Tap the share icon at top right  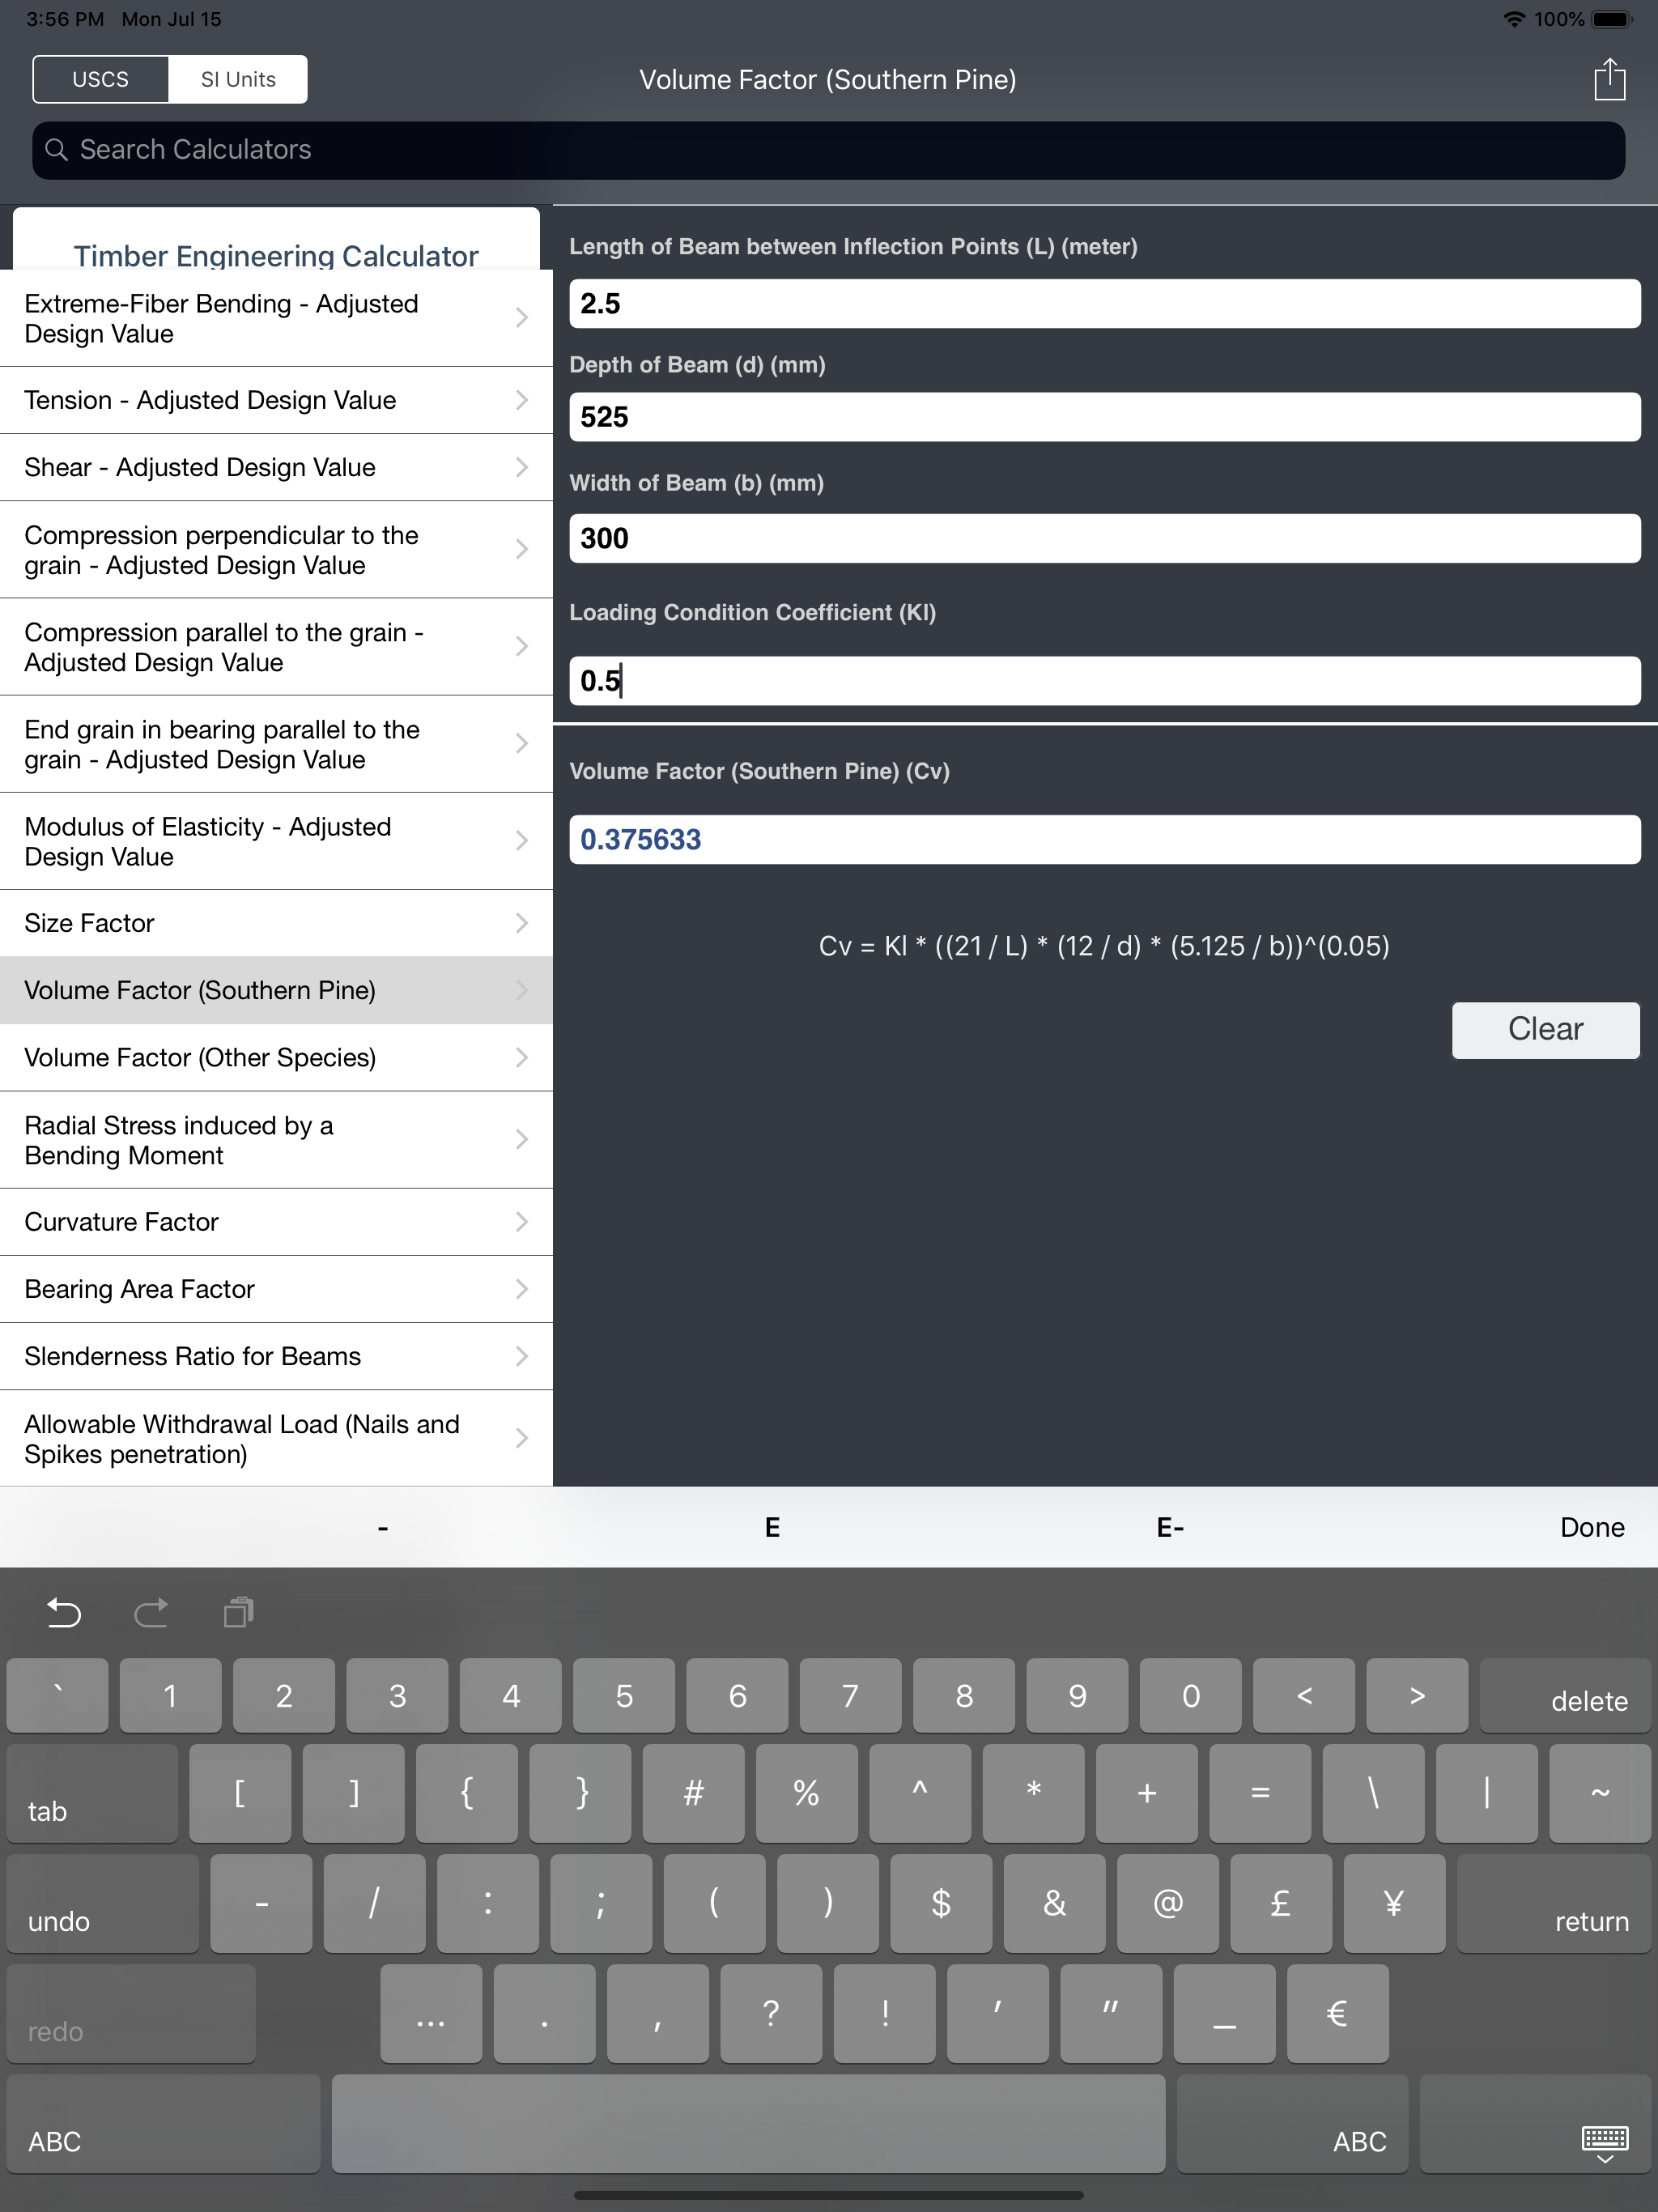point(1609,79)
